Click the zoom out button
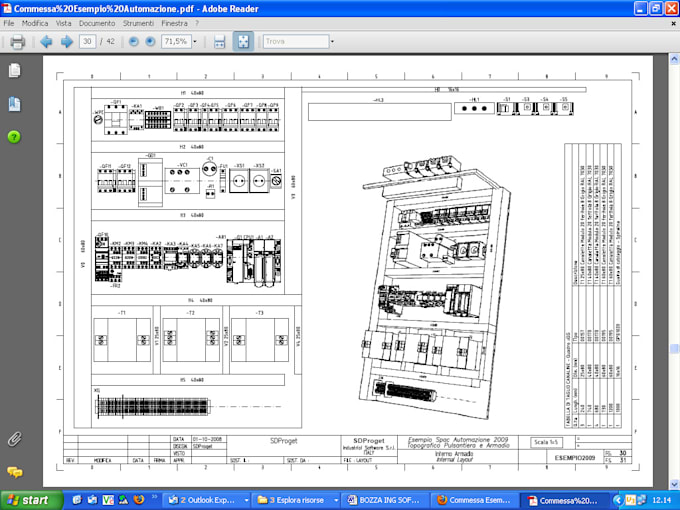Screen dimensions: 680x510 click(x=133, y=42)
